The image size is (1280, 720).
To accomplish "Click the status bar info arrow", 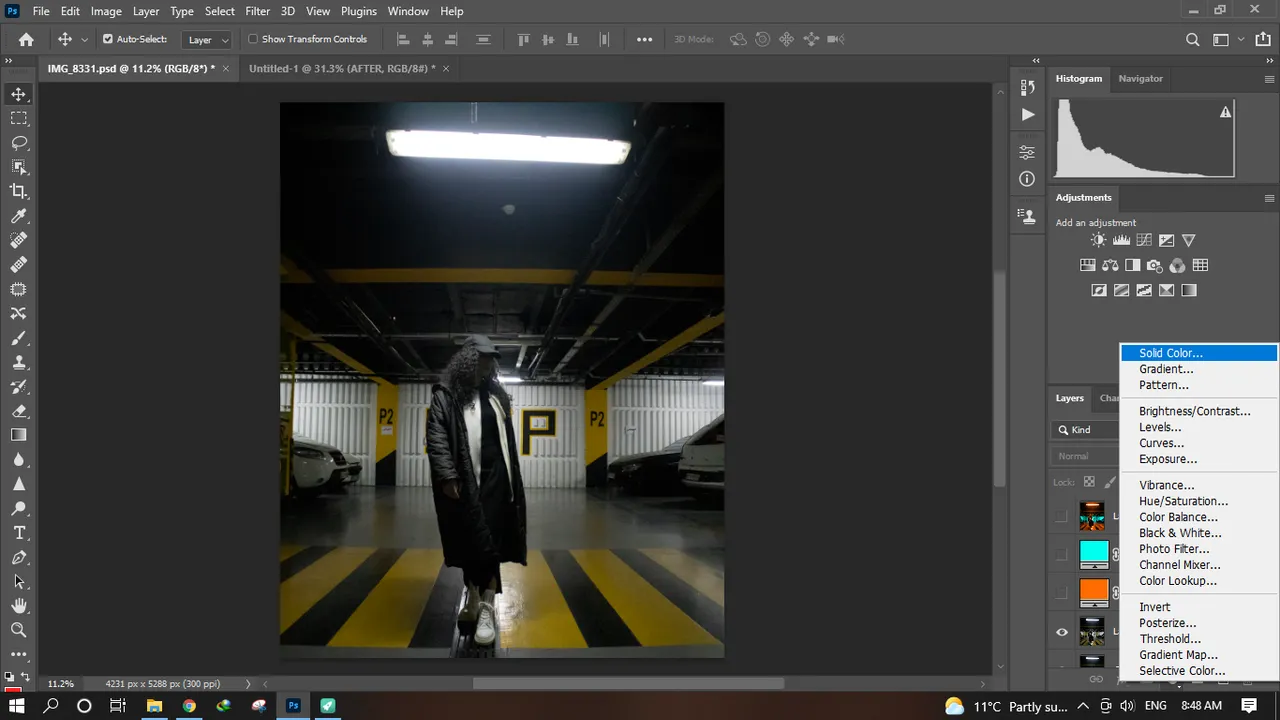I will tap(248, 684).
